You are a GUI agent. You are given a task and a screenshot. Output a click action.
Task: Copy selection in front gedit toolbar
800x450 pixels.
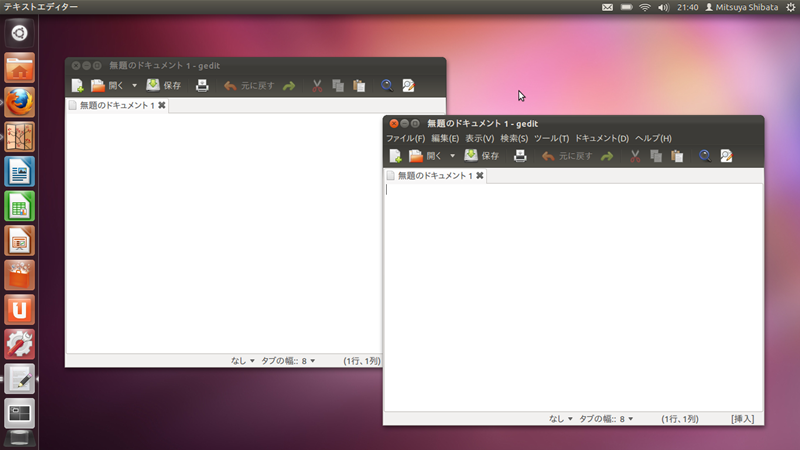tap(656, 156)
